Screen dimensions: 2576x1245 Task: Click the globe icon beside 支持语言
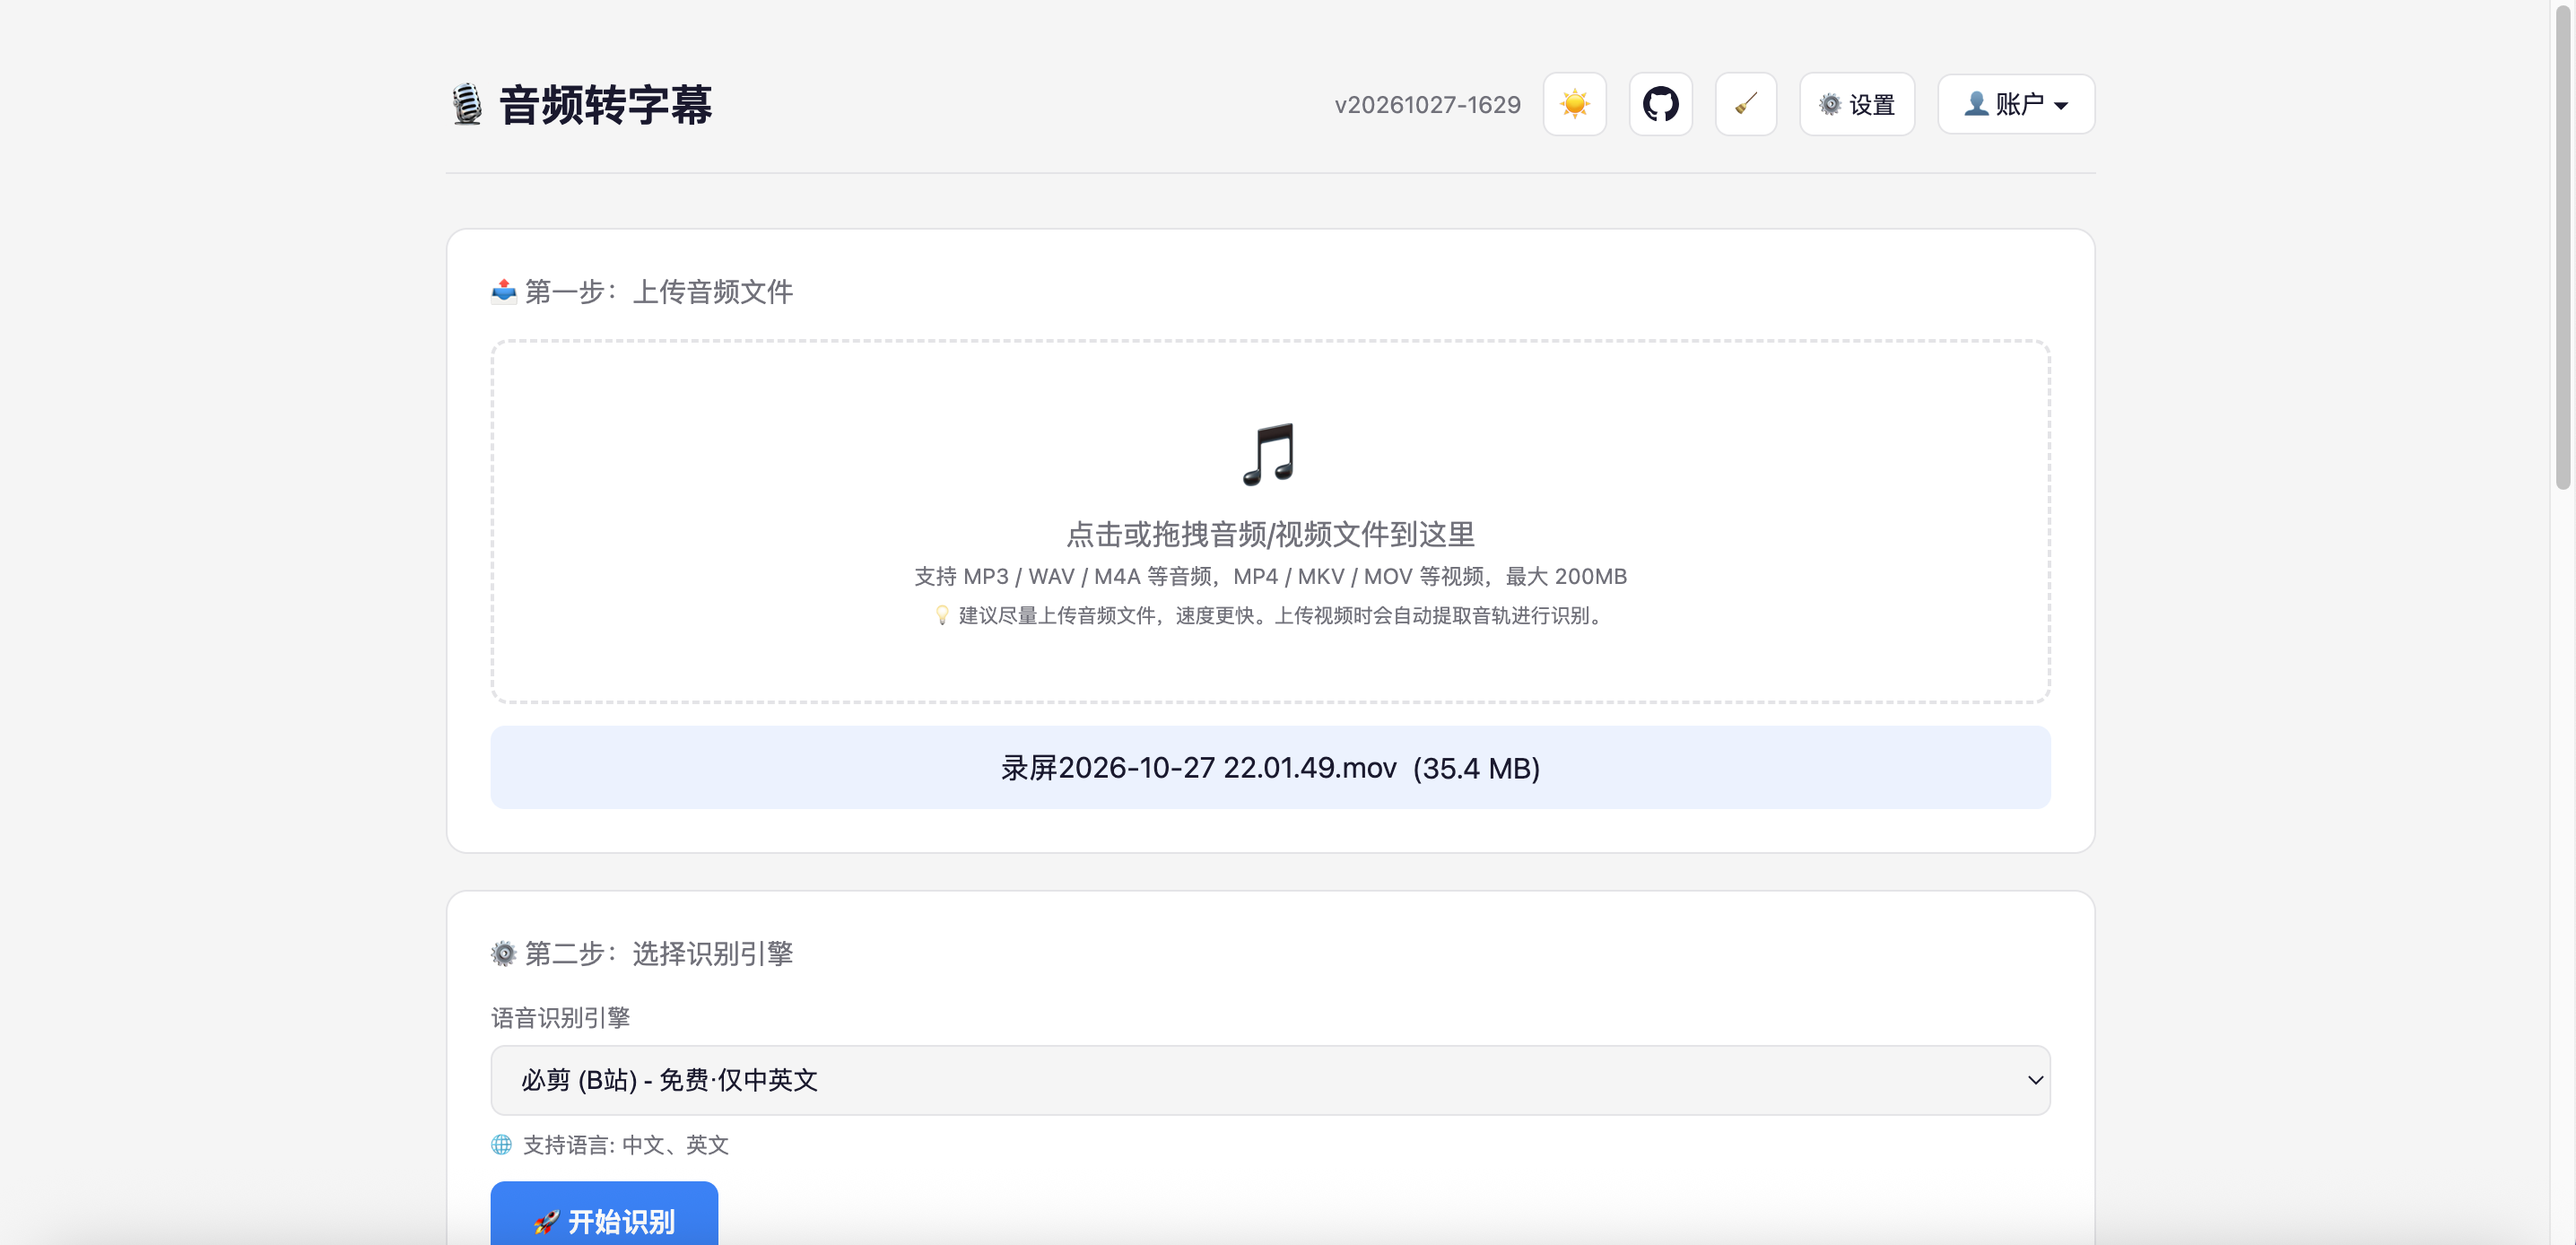tap(501, 1145)
